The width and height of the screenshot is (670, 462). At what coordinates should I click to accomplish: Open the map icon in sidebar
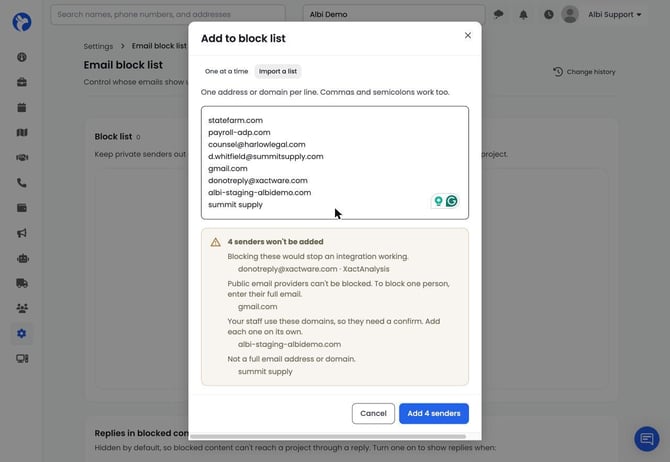[22, 132]
